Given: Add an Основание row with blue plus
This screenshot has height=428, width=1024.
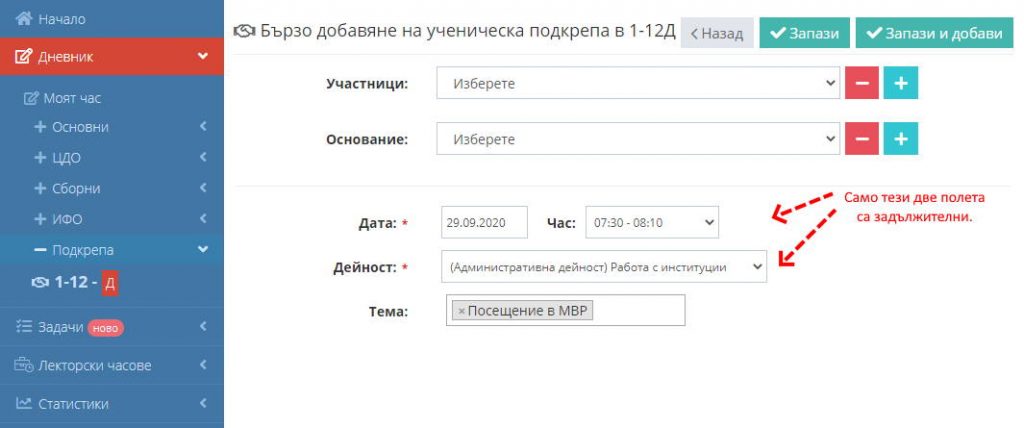Looking at the screenshot, I should click(x=901, y=139).
